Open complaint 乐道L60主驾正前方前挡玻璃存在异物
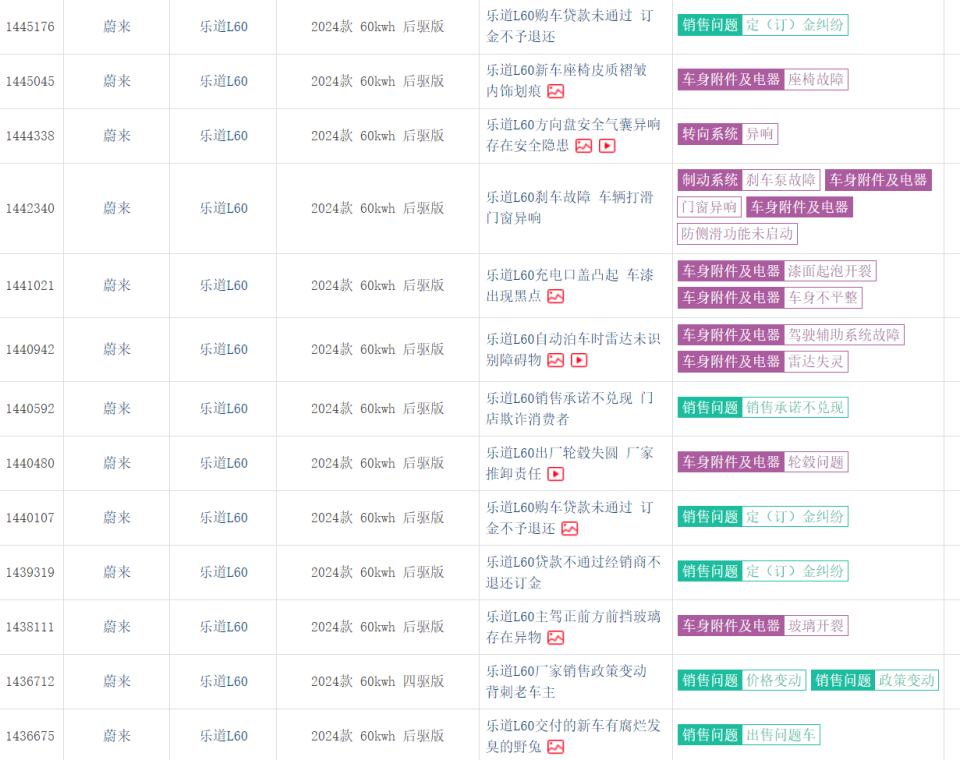960x760 pixels. point(573,626)
